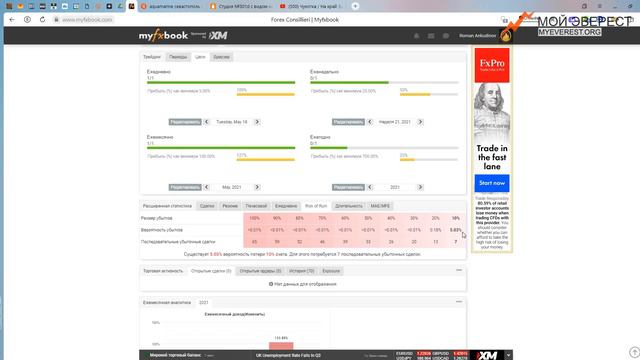Screen dimensions: 640x360
Task: Open the Почасовой statistics tab
Action: point(256,206)
